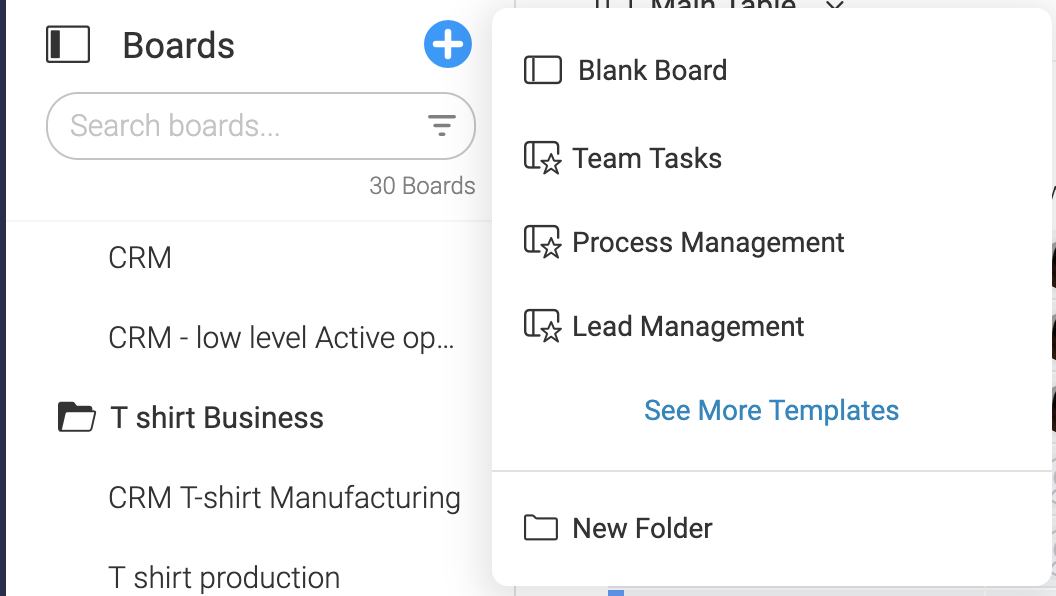Click the Team Tasks template star icon

543,158
